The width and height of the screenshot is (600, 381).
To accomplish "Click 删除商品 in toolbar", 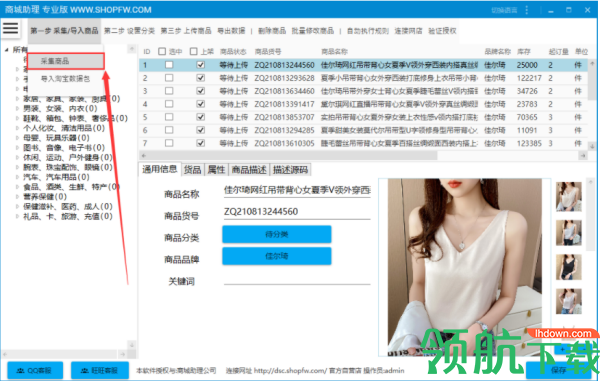I will click(272, 31).
